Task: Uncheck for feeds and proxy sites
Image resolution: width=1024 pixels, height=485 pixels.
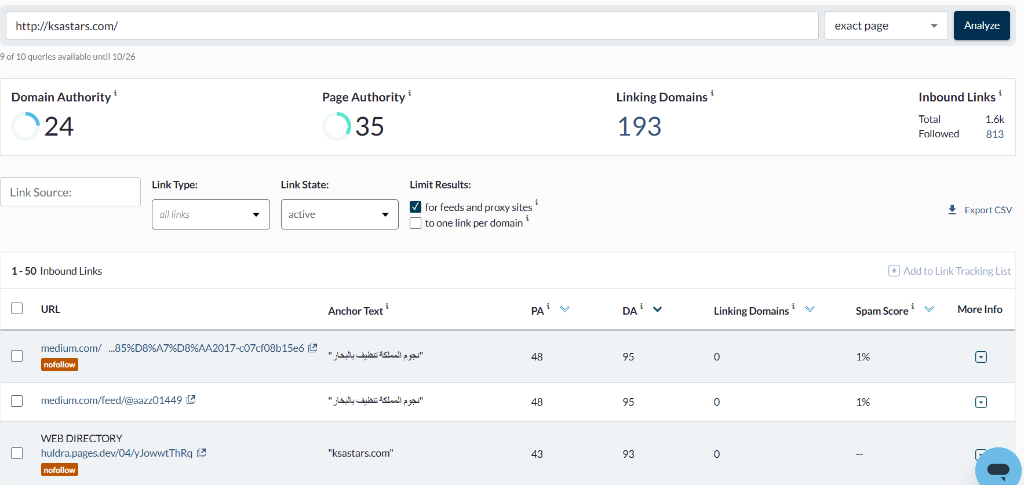Action: coord(415,207)
